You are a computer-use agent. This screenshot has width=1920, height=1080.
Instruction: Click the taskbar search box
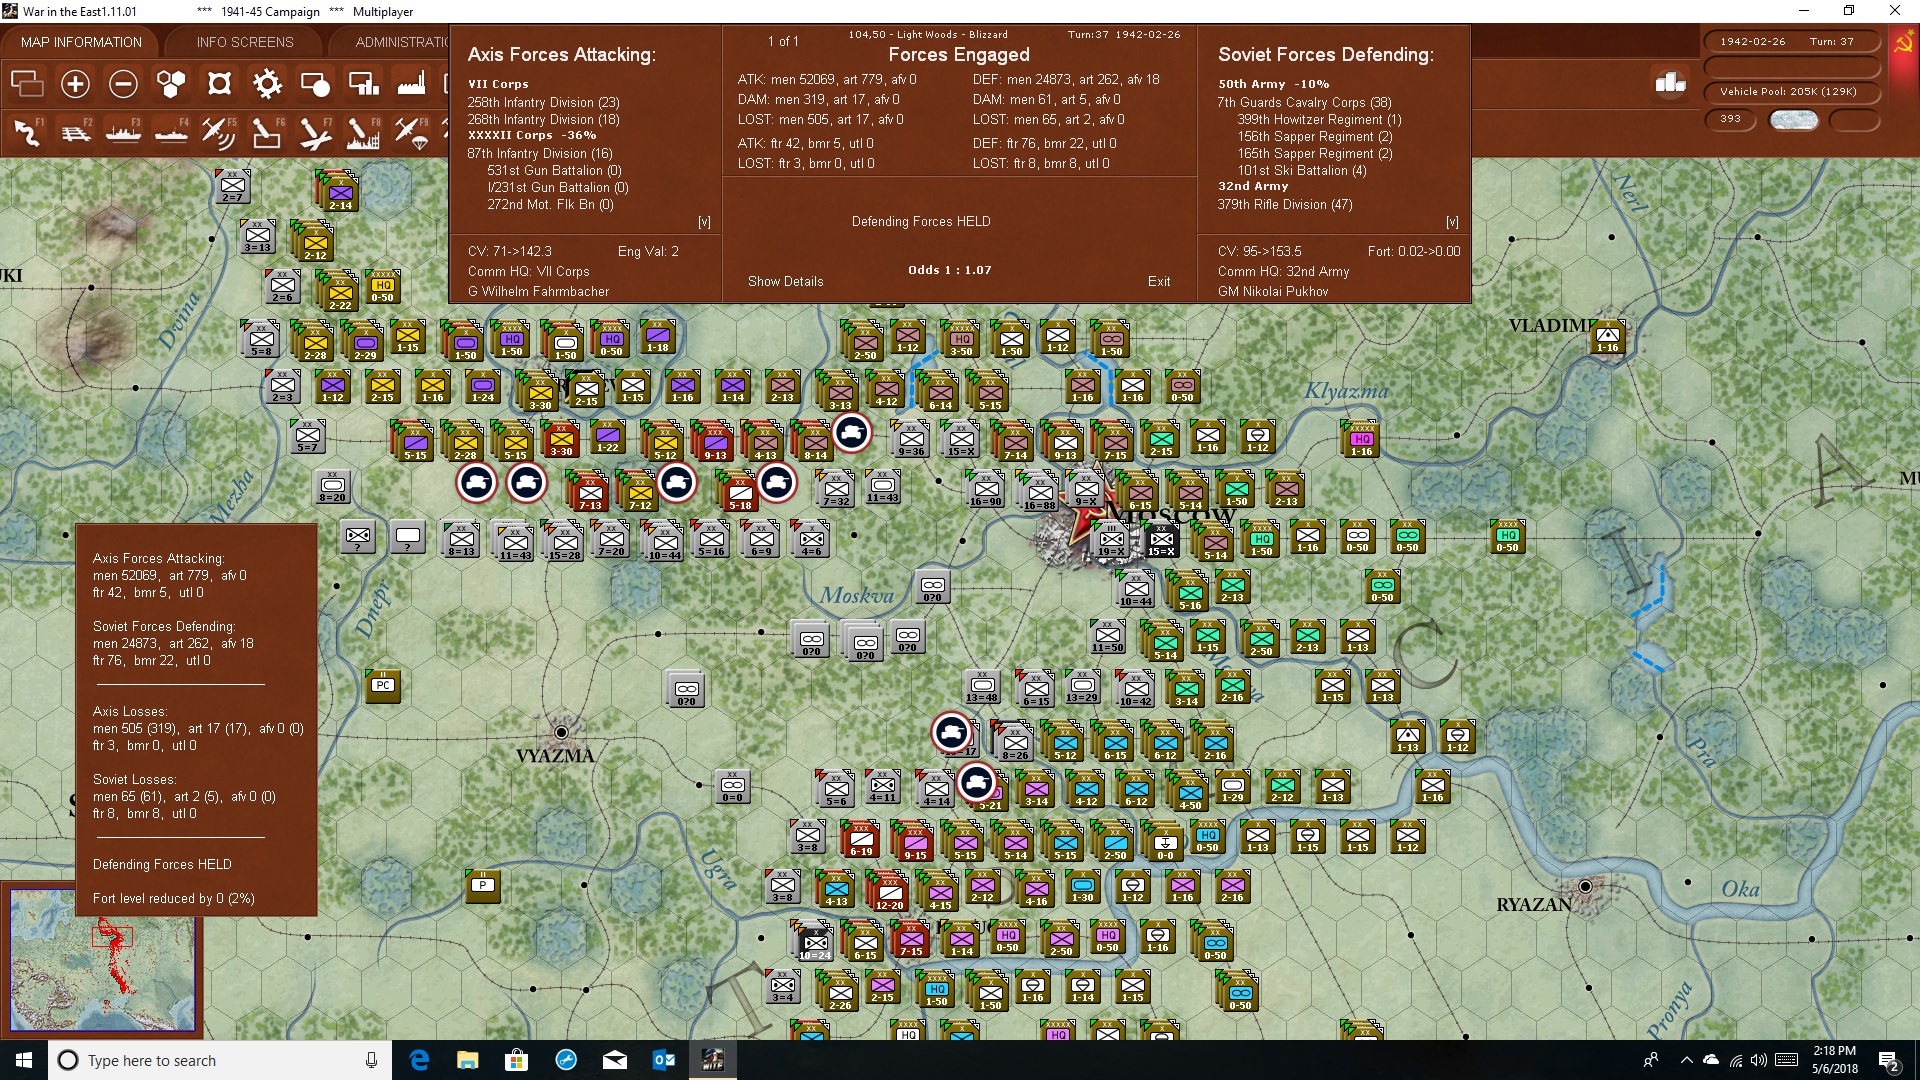(x=220, y=1060)
